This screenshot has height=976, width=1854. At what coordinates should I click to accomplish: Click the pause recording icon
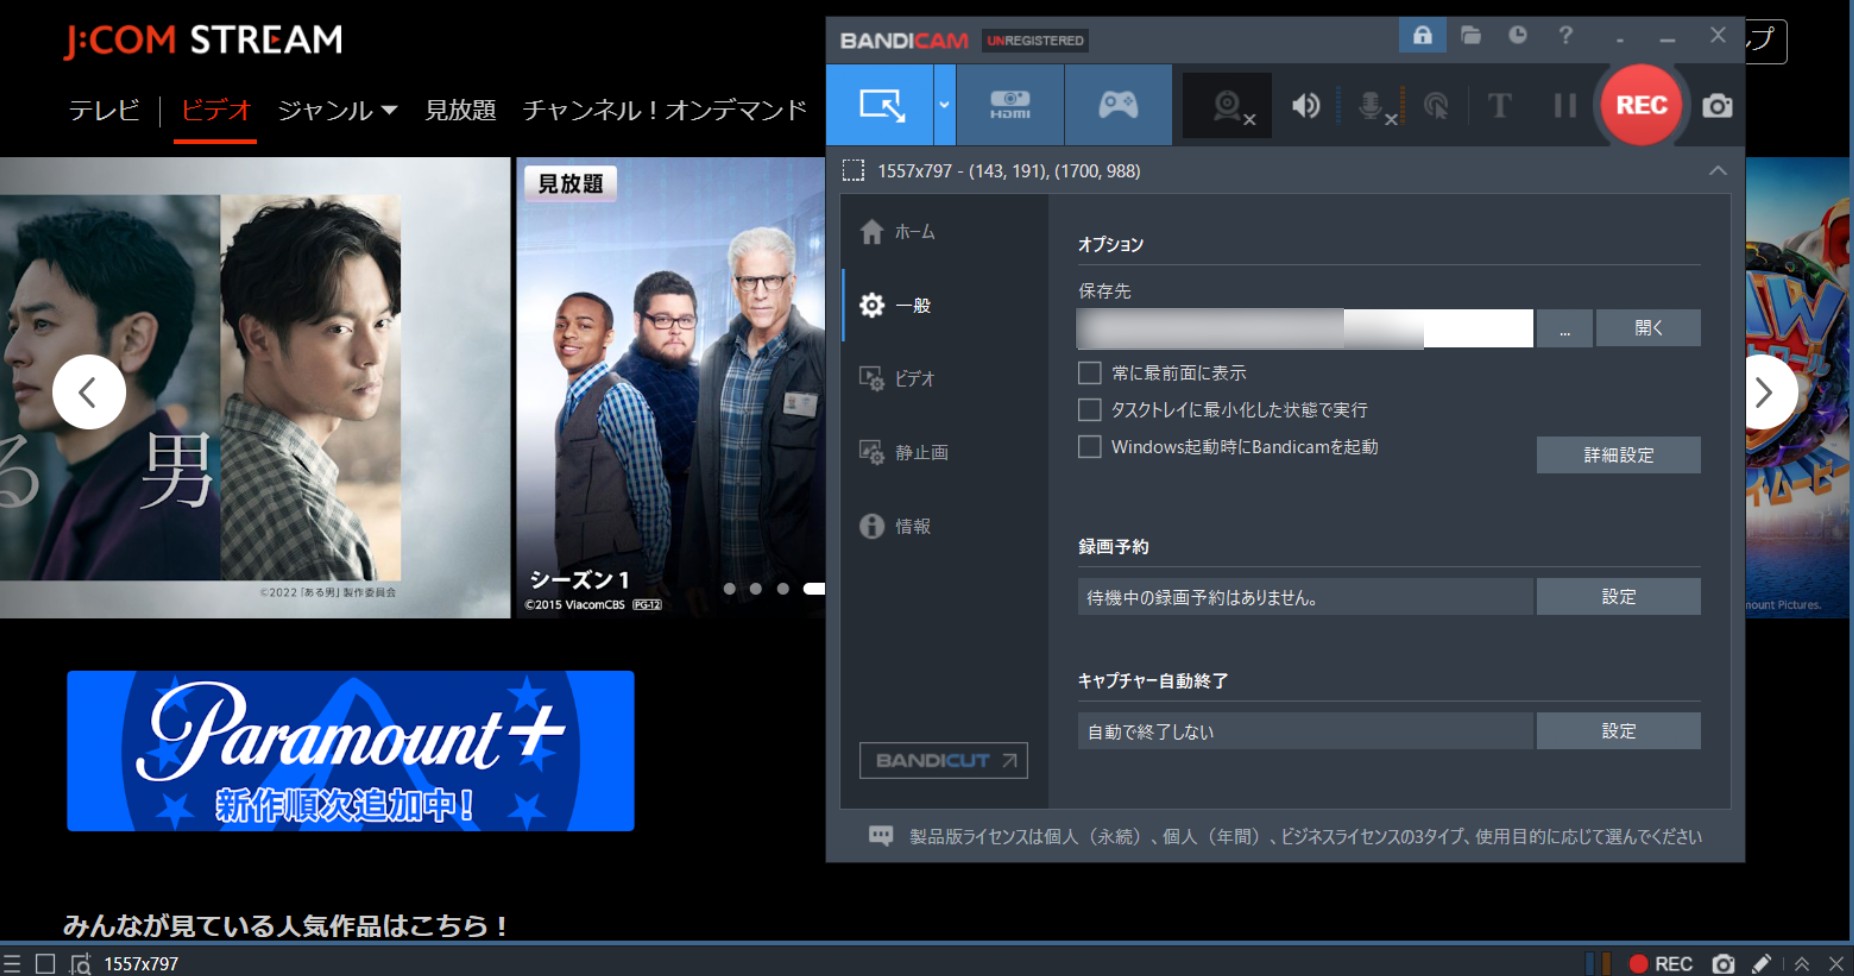pos(1565,105)
